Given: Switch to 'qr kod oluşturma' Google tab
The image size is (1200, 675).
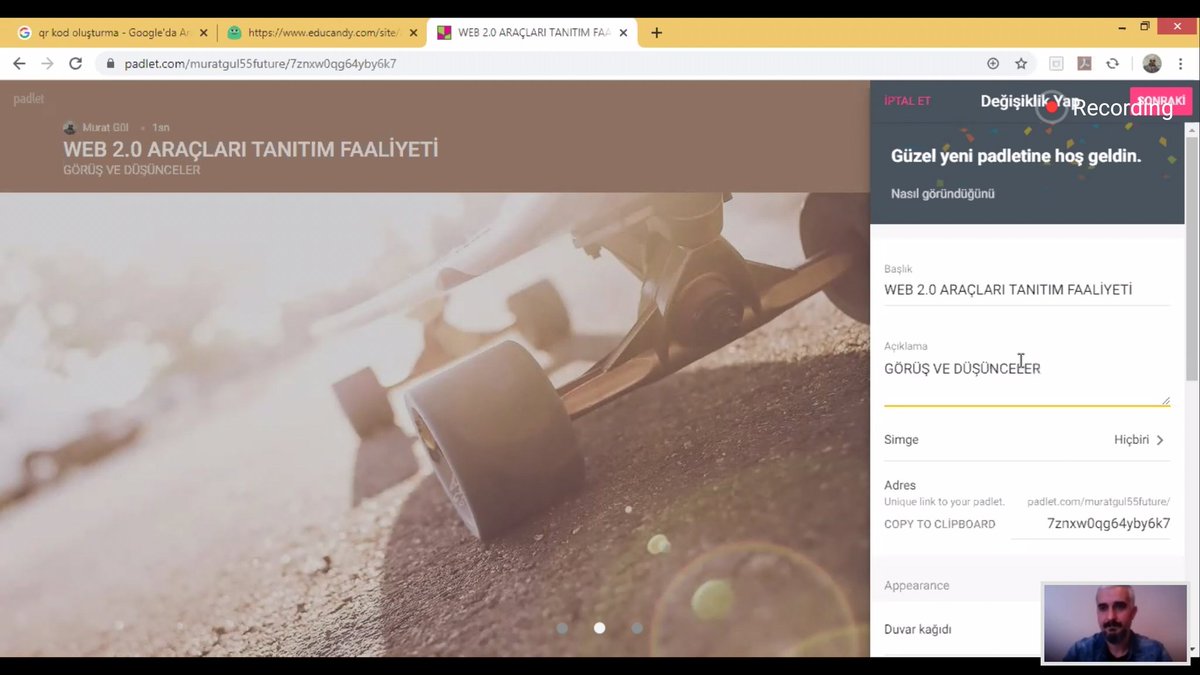Looking at the screenshot, I should pos(112,32).
